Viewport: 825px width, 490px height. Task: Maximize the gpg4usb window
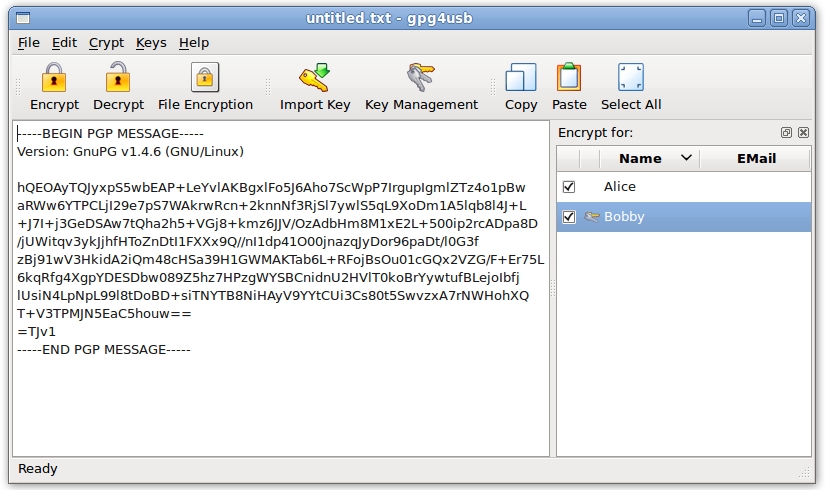(x=779, y=18)
